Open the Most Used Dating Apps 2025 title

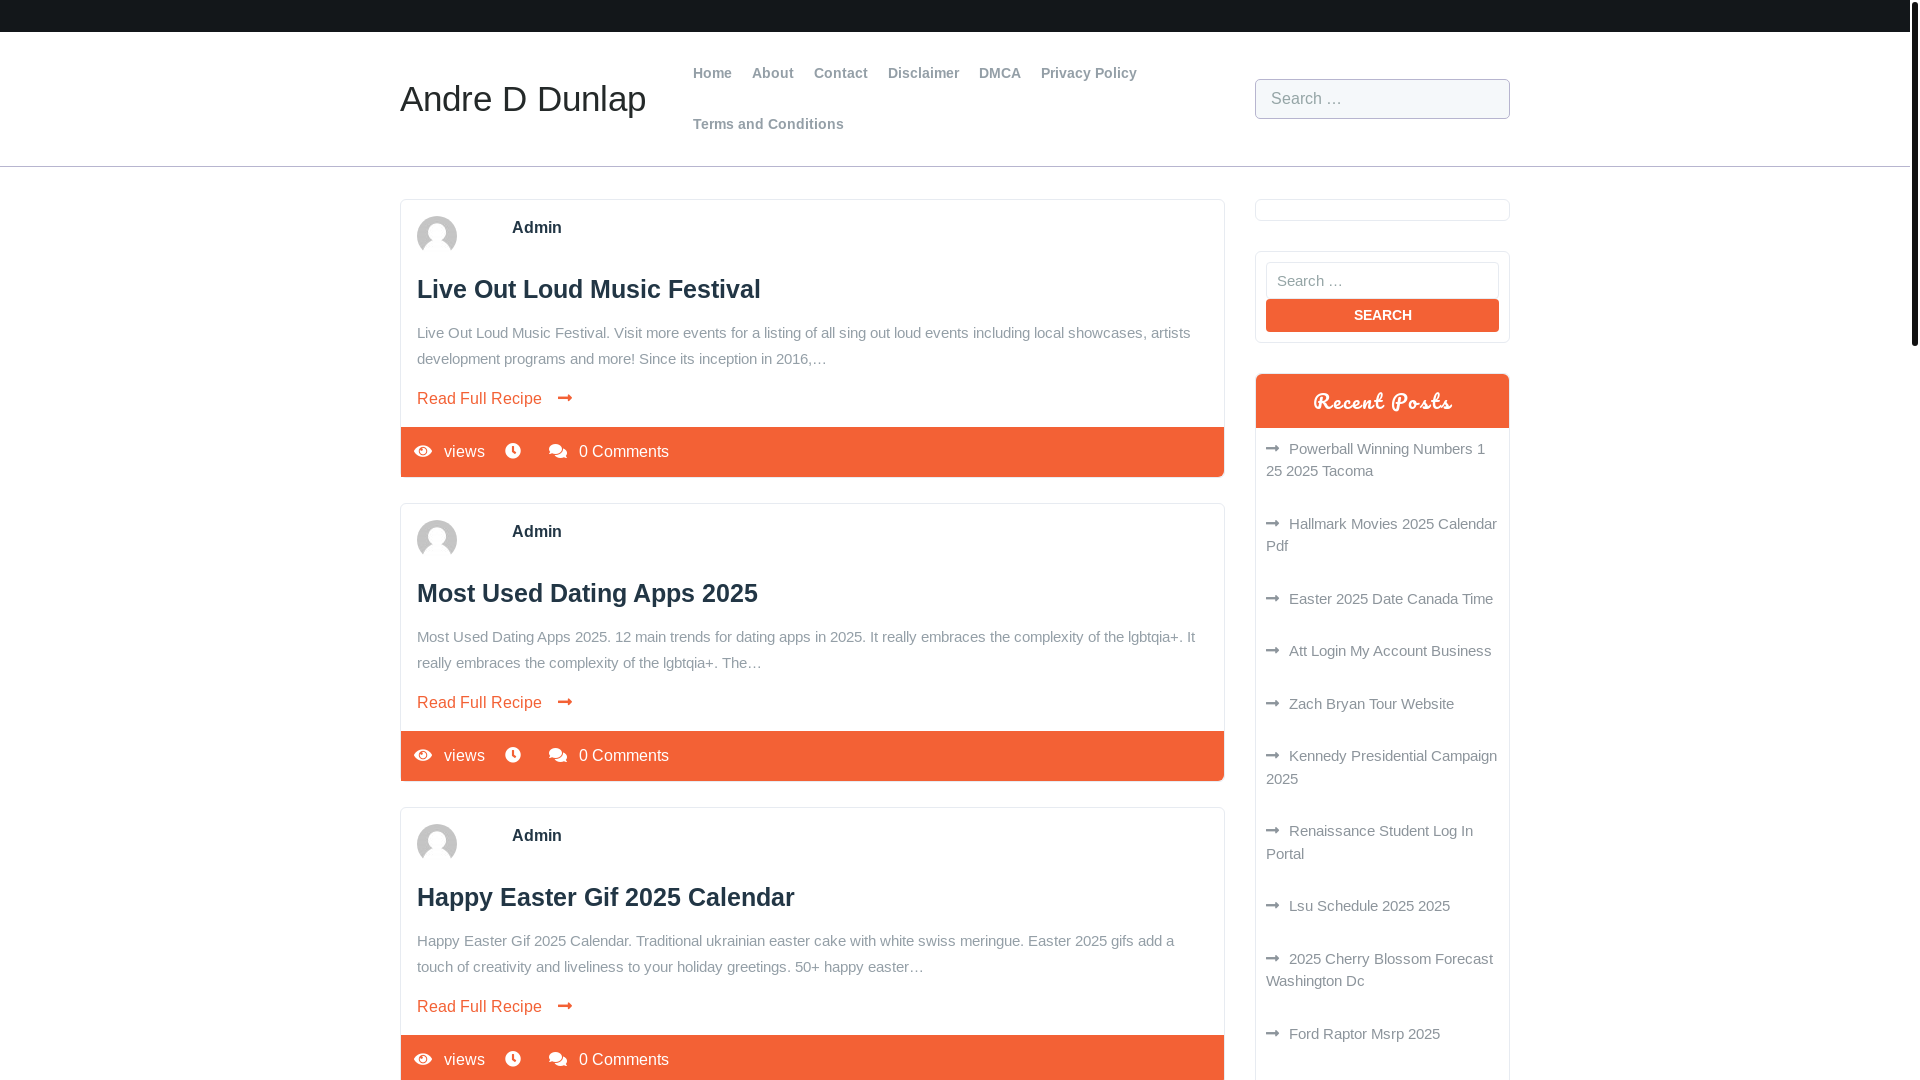[x=587, y=593]
